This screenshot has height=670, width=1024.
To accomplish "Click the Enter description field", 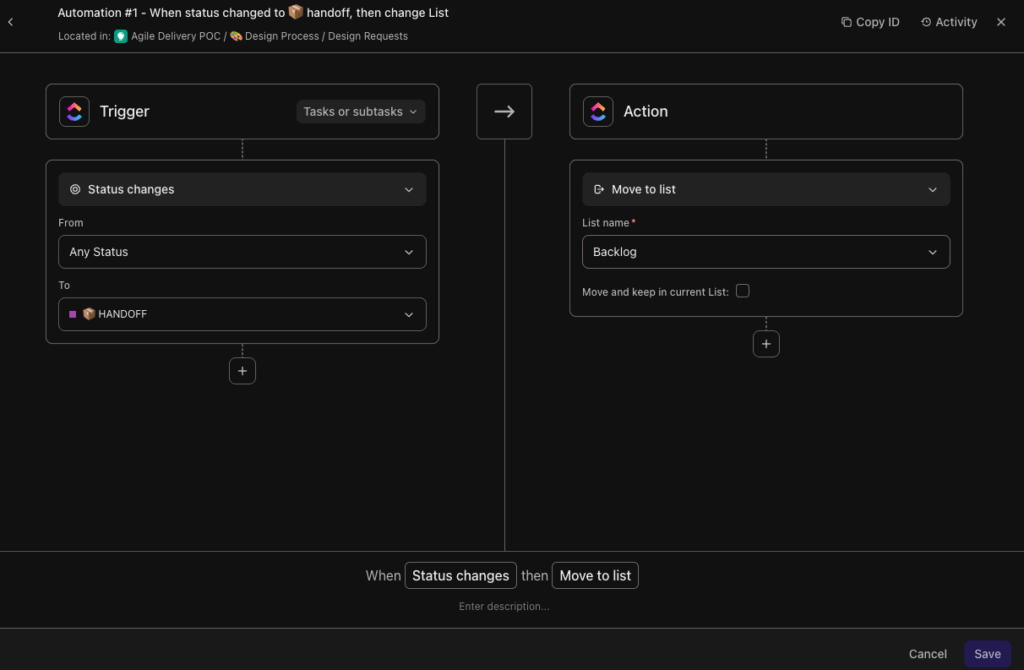I will tap(504, 606).
